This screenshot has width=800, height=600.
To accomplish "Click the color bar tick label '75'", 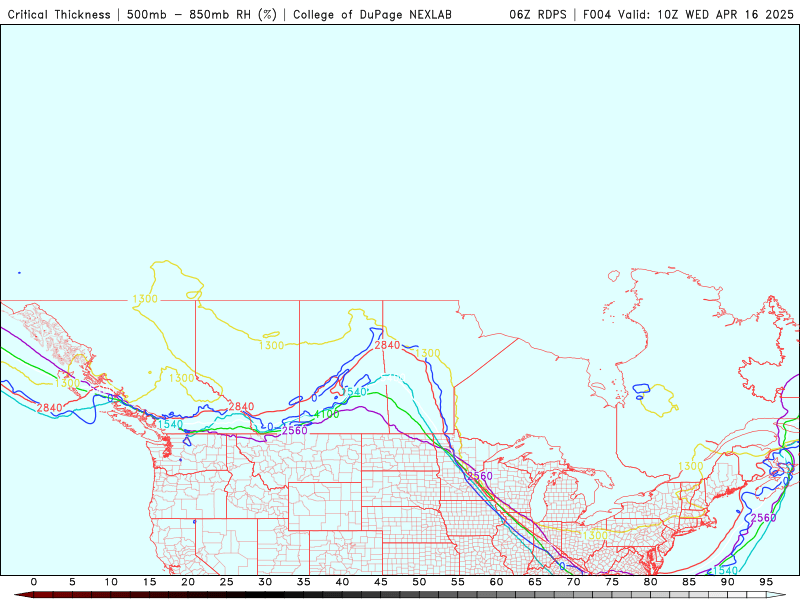I will point(612,582).
